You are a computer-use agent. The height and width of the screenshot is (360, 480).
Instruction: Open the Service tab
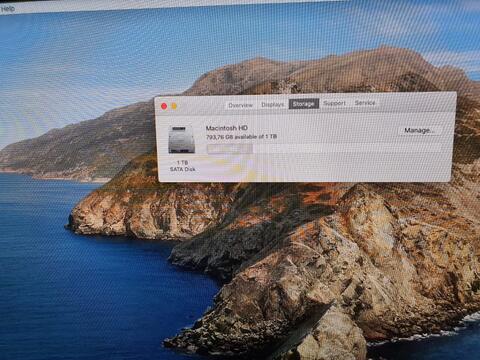tap(365, 103)
